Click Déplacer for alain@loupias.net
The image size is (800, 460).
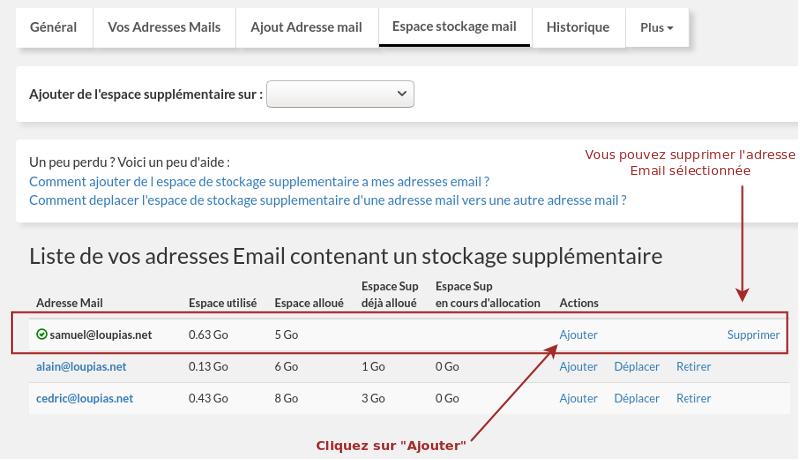(637, 367)
